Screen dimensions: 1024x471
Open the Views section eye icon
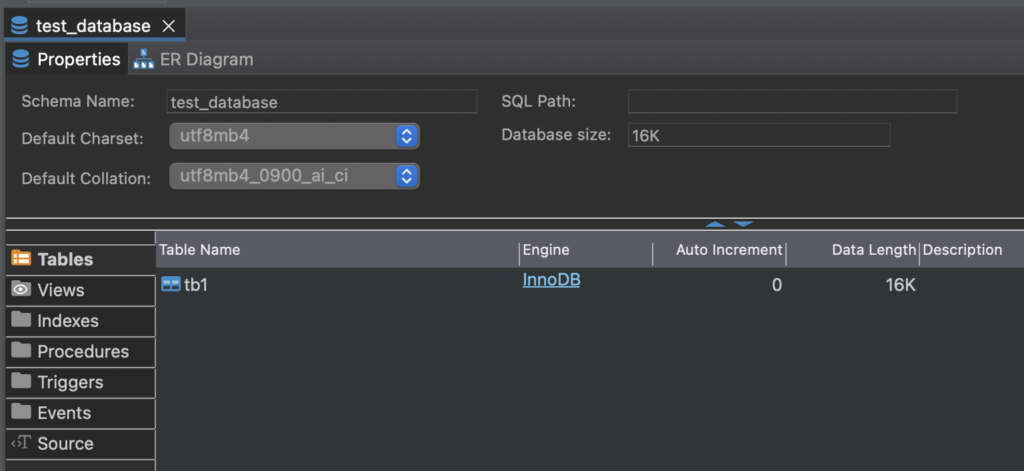[x=21, y=290]
